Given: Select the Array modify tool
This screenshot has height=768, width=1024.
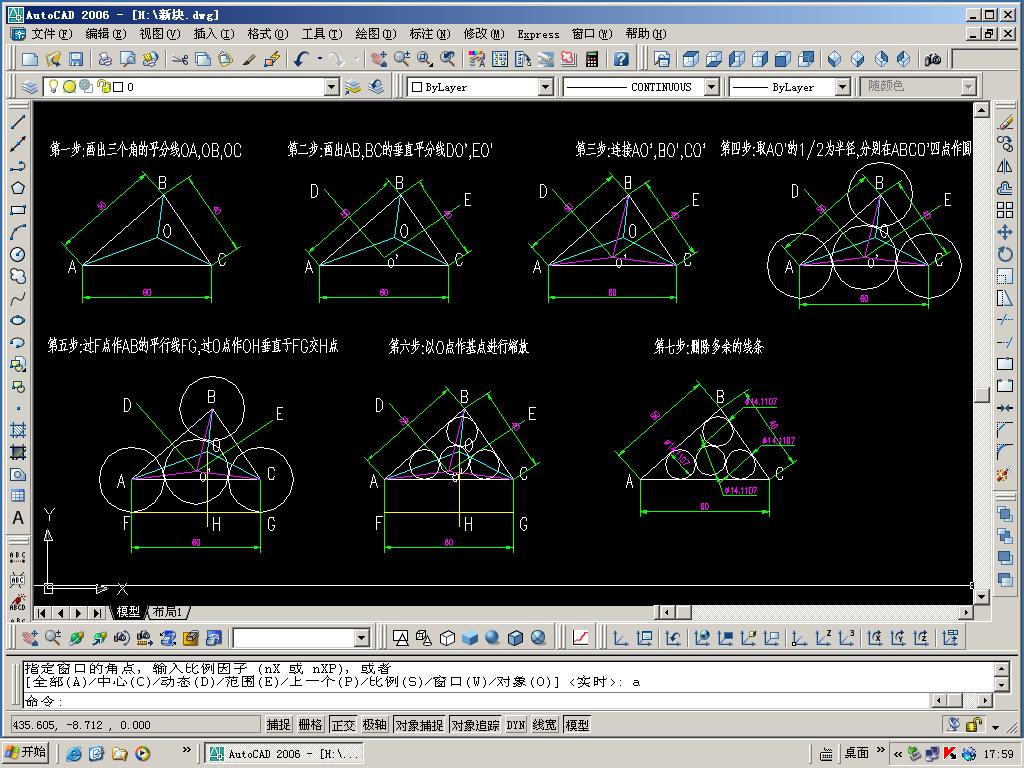Looking at the screenshot, I should coord(1005,210).
